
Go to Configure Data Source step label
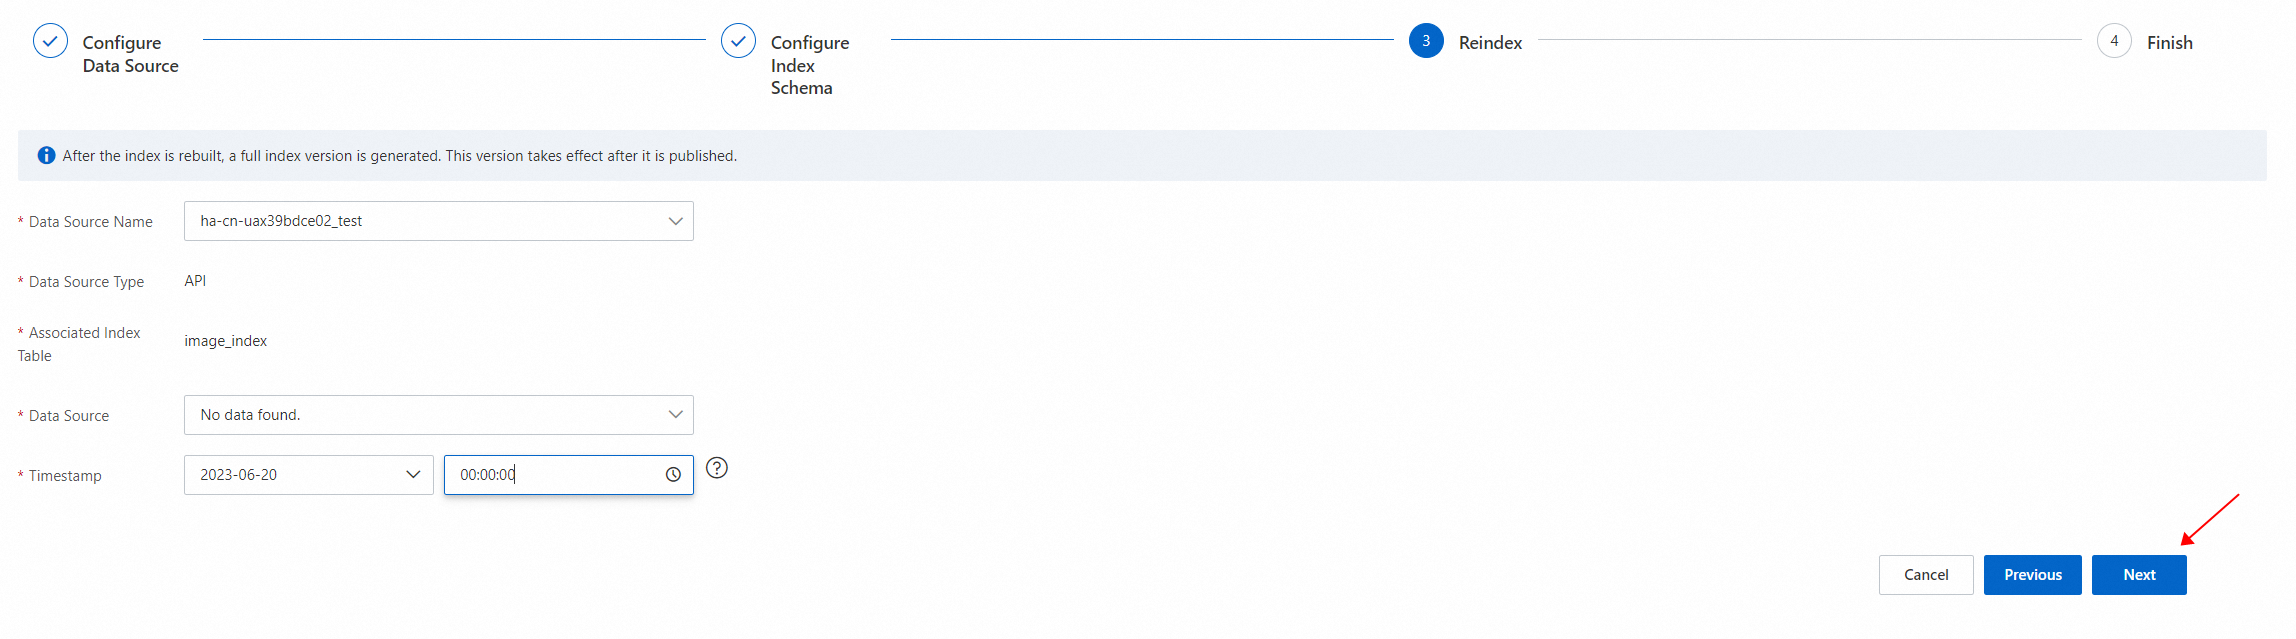(130, 54)
